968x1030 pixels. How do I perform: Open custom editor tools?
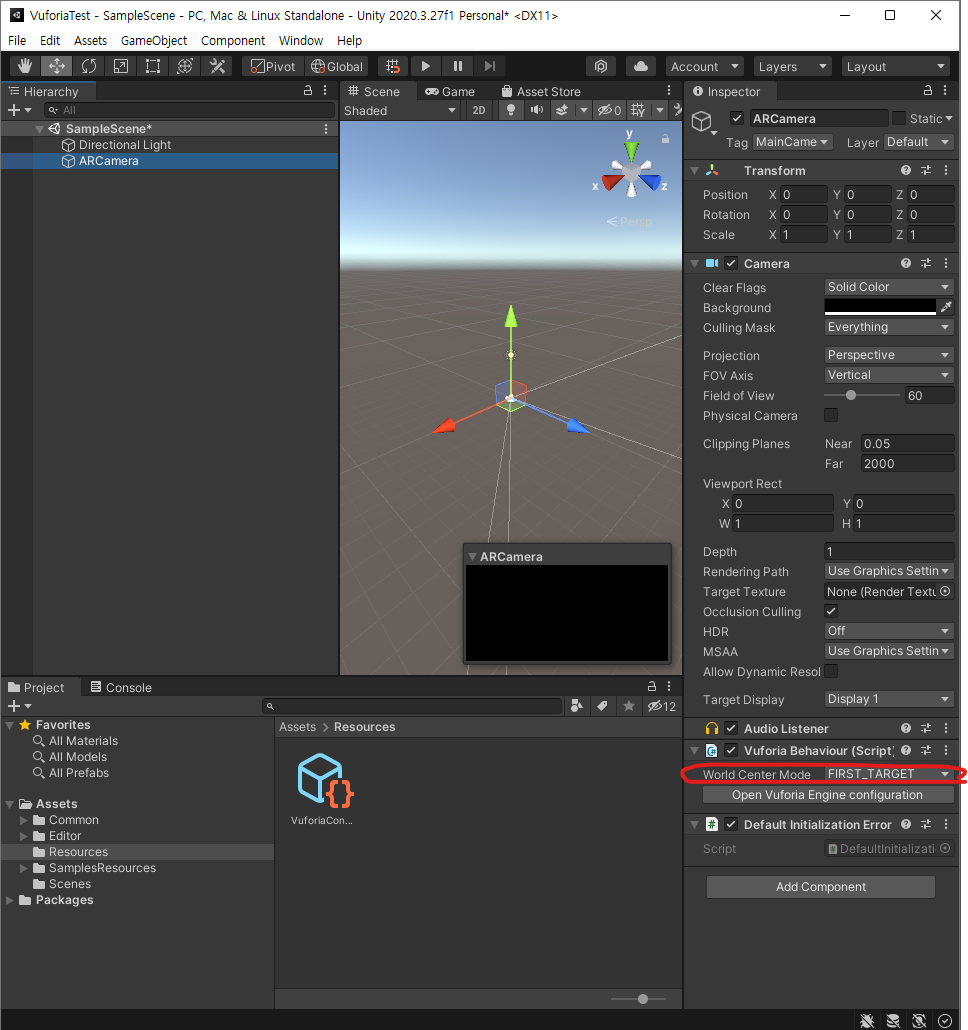pyautogui.click(x=217, y=66)
